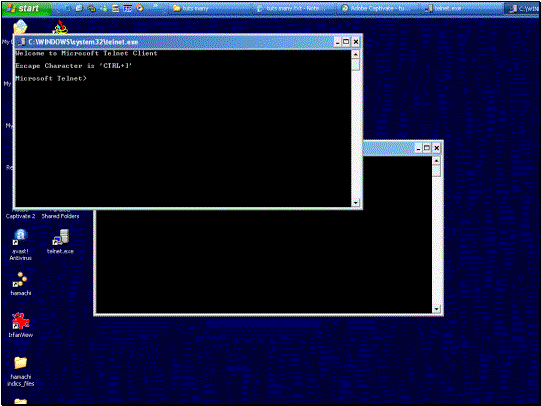The height and width of the screenshot is (406, 541).
Task: Click the down arrow of the front telnet scrollbar
Action: coord(355,202)
